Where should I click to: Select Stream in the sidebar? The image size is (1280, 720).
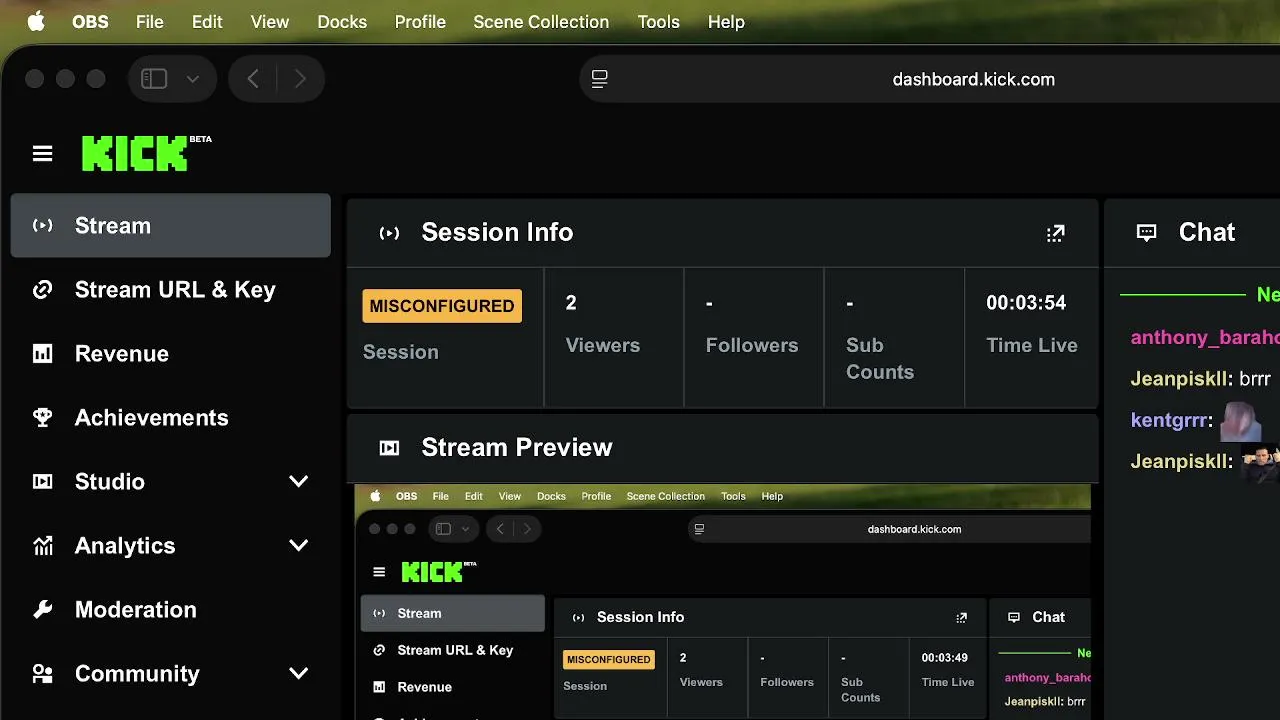coord(171,226)
